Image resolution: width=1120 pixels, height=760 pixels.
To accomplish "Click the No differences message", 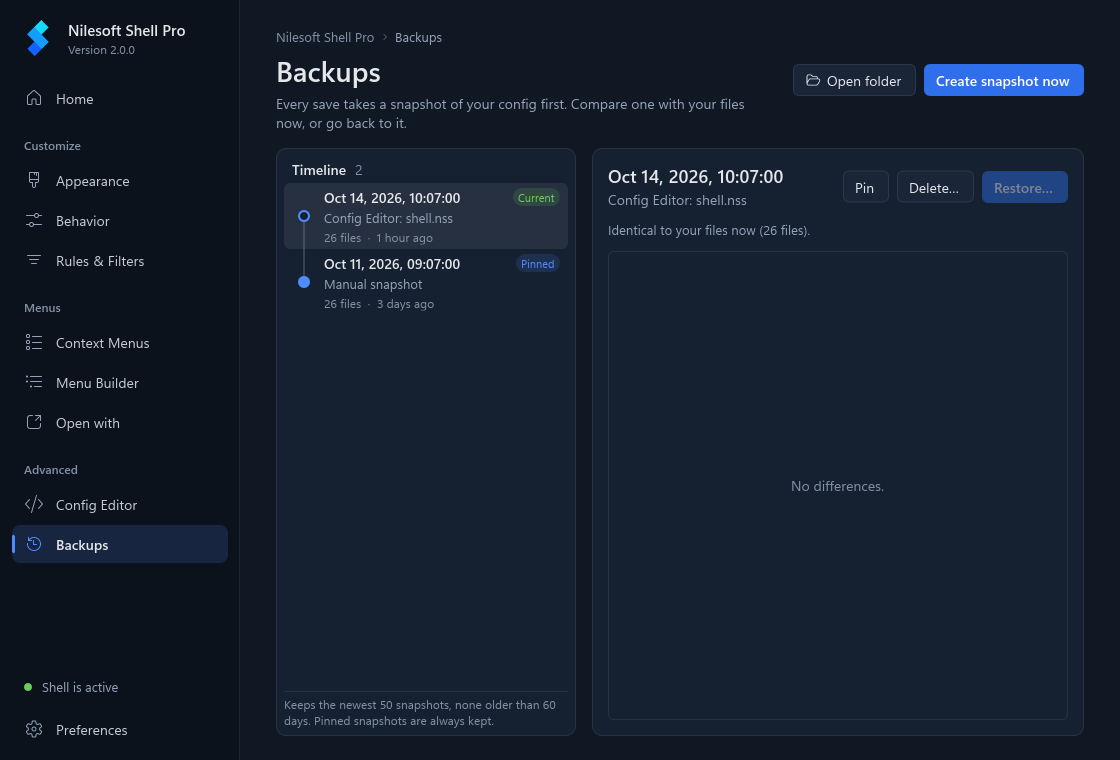I will coord(837,486).
